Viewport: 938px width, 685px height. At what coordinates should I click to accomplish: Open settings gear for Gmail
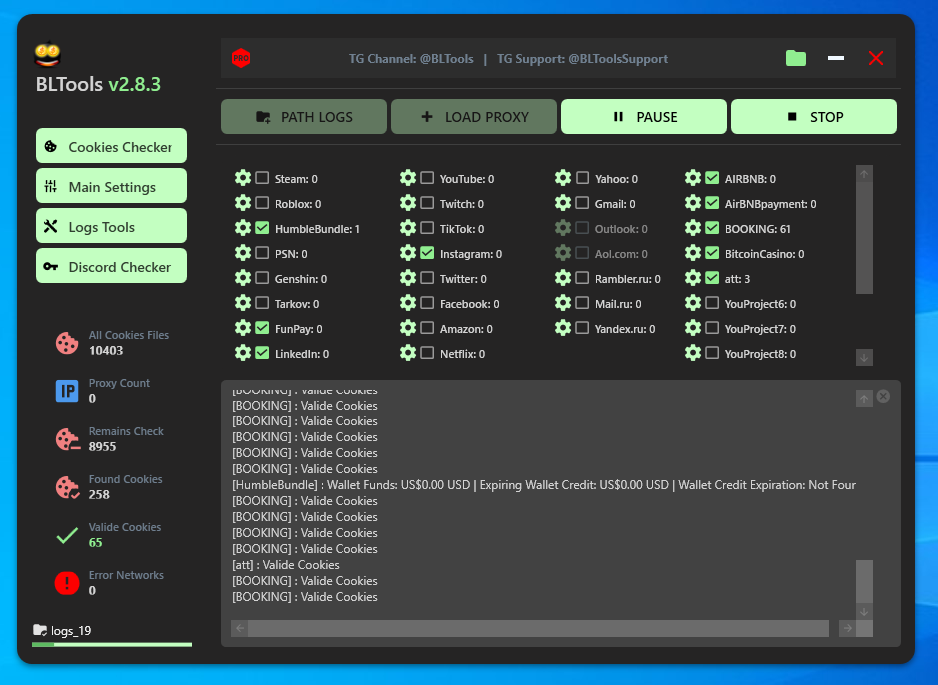[563, 203]
